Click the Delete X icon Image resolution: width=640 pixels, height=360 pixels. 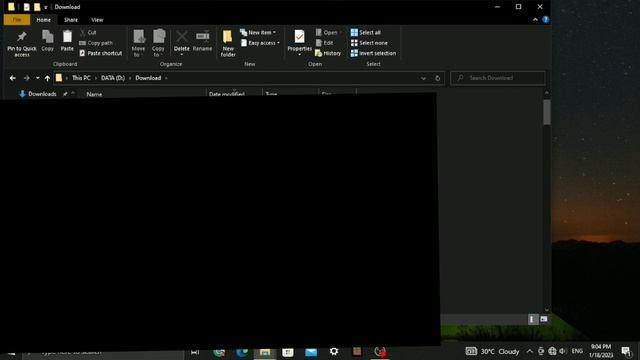(x=182, y=37)
